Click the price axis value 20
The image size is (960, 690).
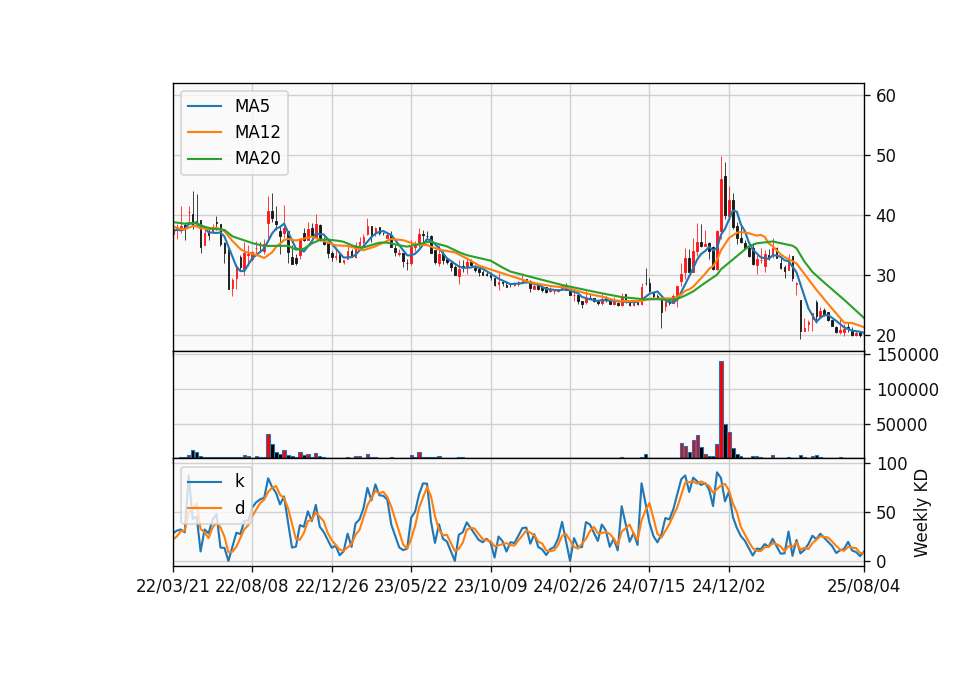pos(886,336)
